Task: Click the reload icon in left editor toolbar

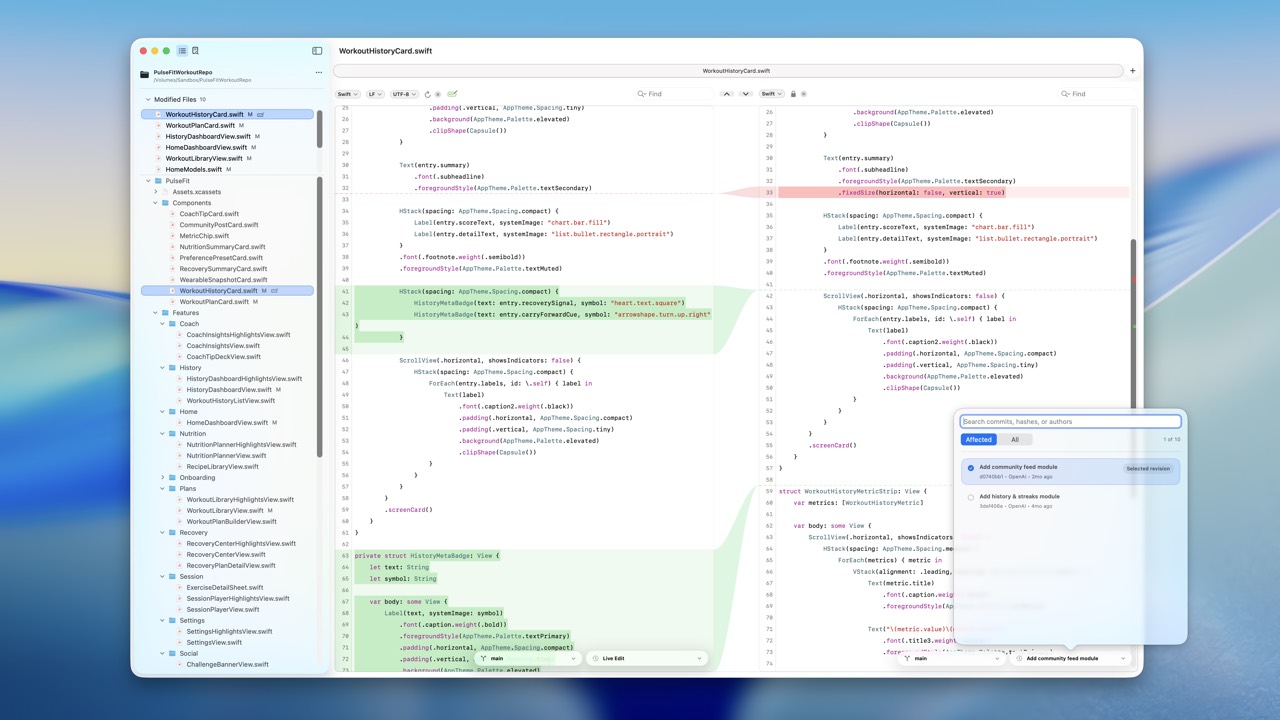Action: pyautogui.click(x=428, y=94)
